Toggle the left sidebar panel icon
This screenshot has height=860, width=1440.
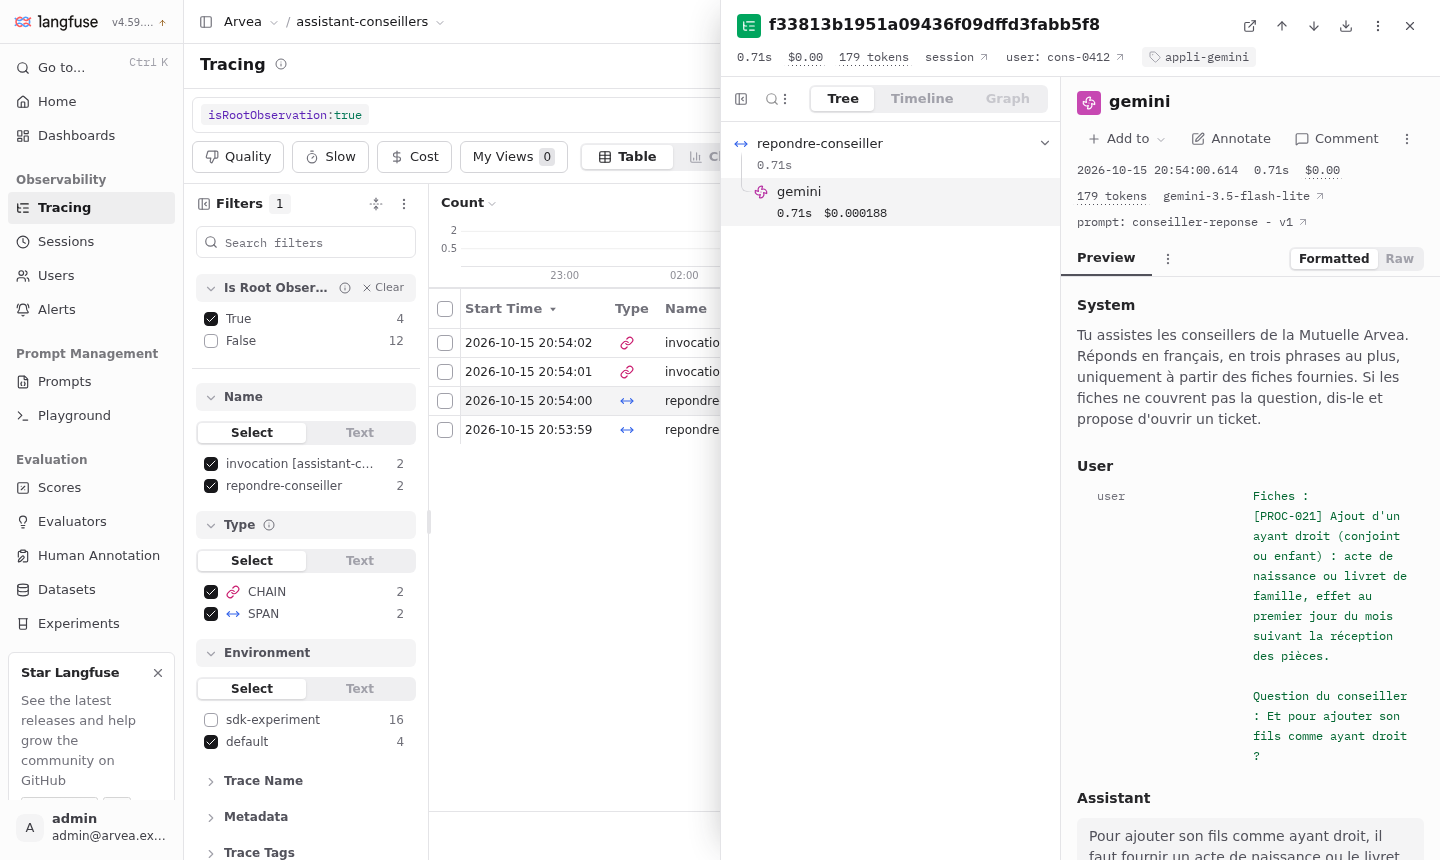(x=206, y=22)
